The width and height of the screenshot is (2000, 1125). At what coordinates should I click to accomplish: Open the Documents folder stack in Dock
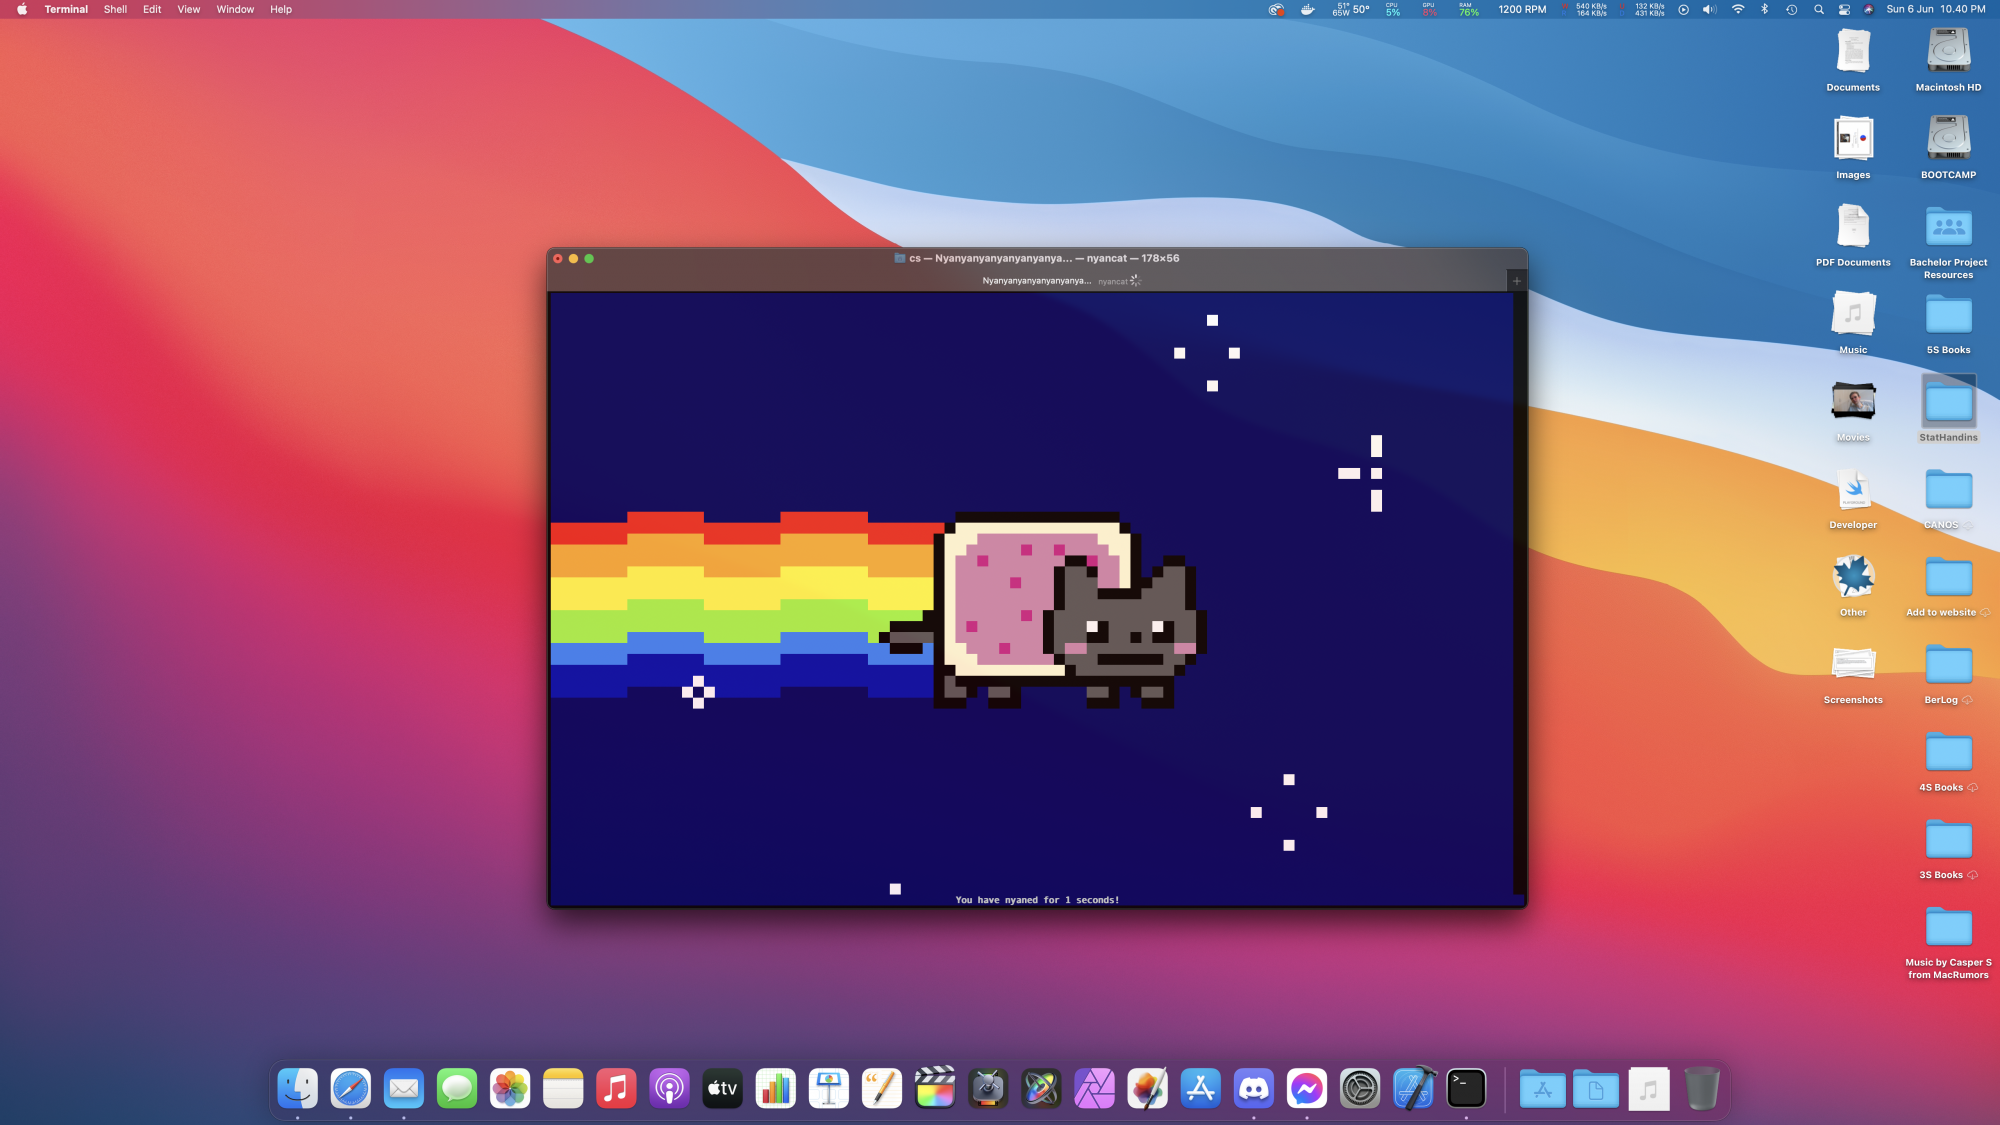point(1596,1088)
